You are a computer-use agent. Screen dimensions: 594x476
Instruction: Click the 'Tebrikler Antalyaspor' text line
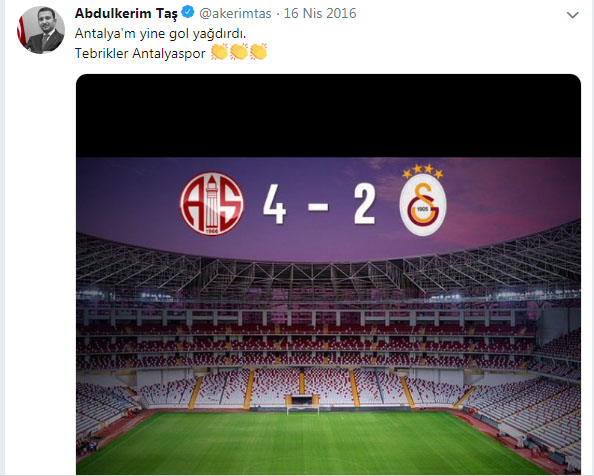pos(140,53)
